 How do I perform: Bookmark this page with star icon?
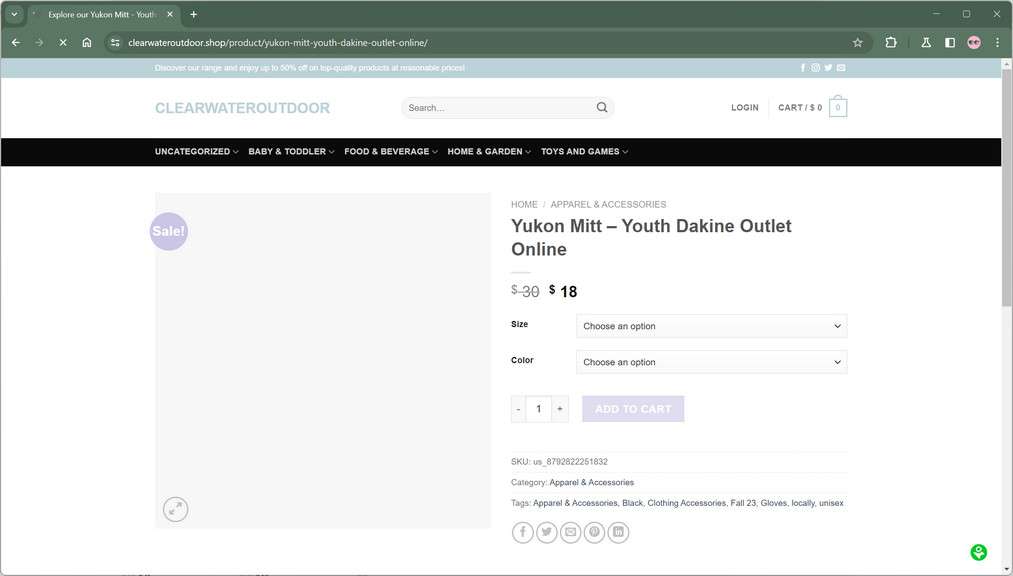point(857,43)
